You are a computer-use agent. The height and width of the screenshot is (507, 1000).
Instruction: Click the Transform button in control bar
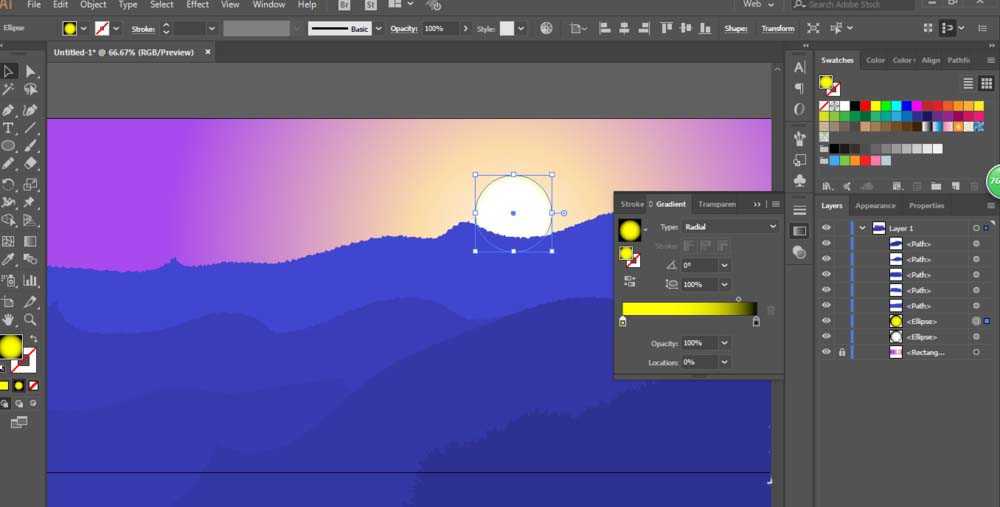[777, 28]
